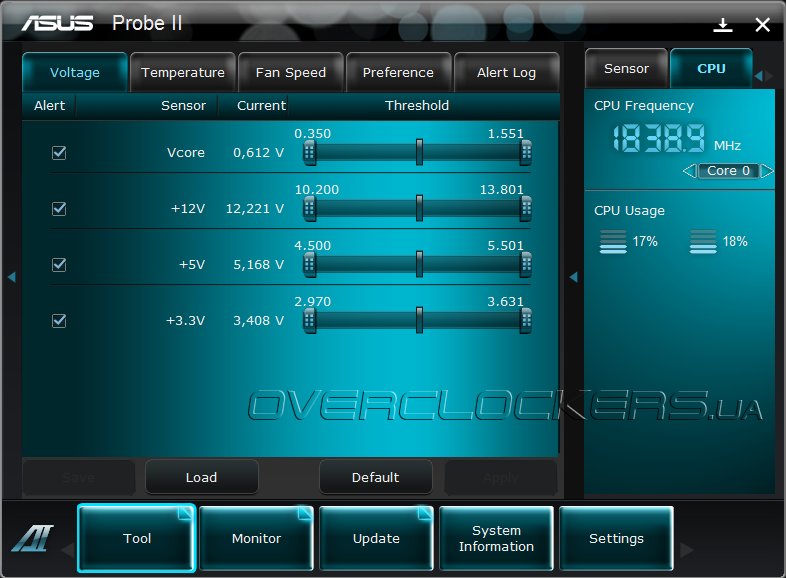Click +5V upper threshold slider handle
Image resolution: width=786 pixels, height=578 pixels.
coord(526,265)
